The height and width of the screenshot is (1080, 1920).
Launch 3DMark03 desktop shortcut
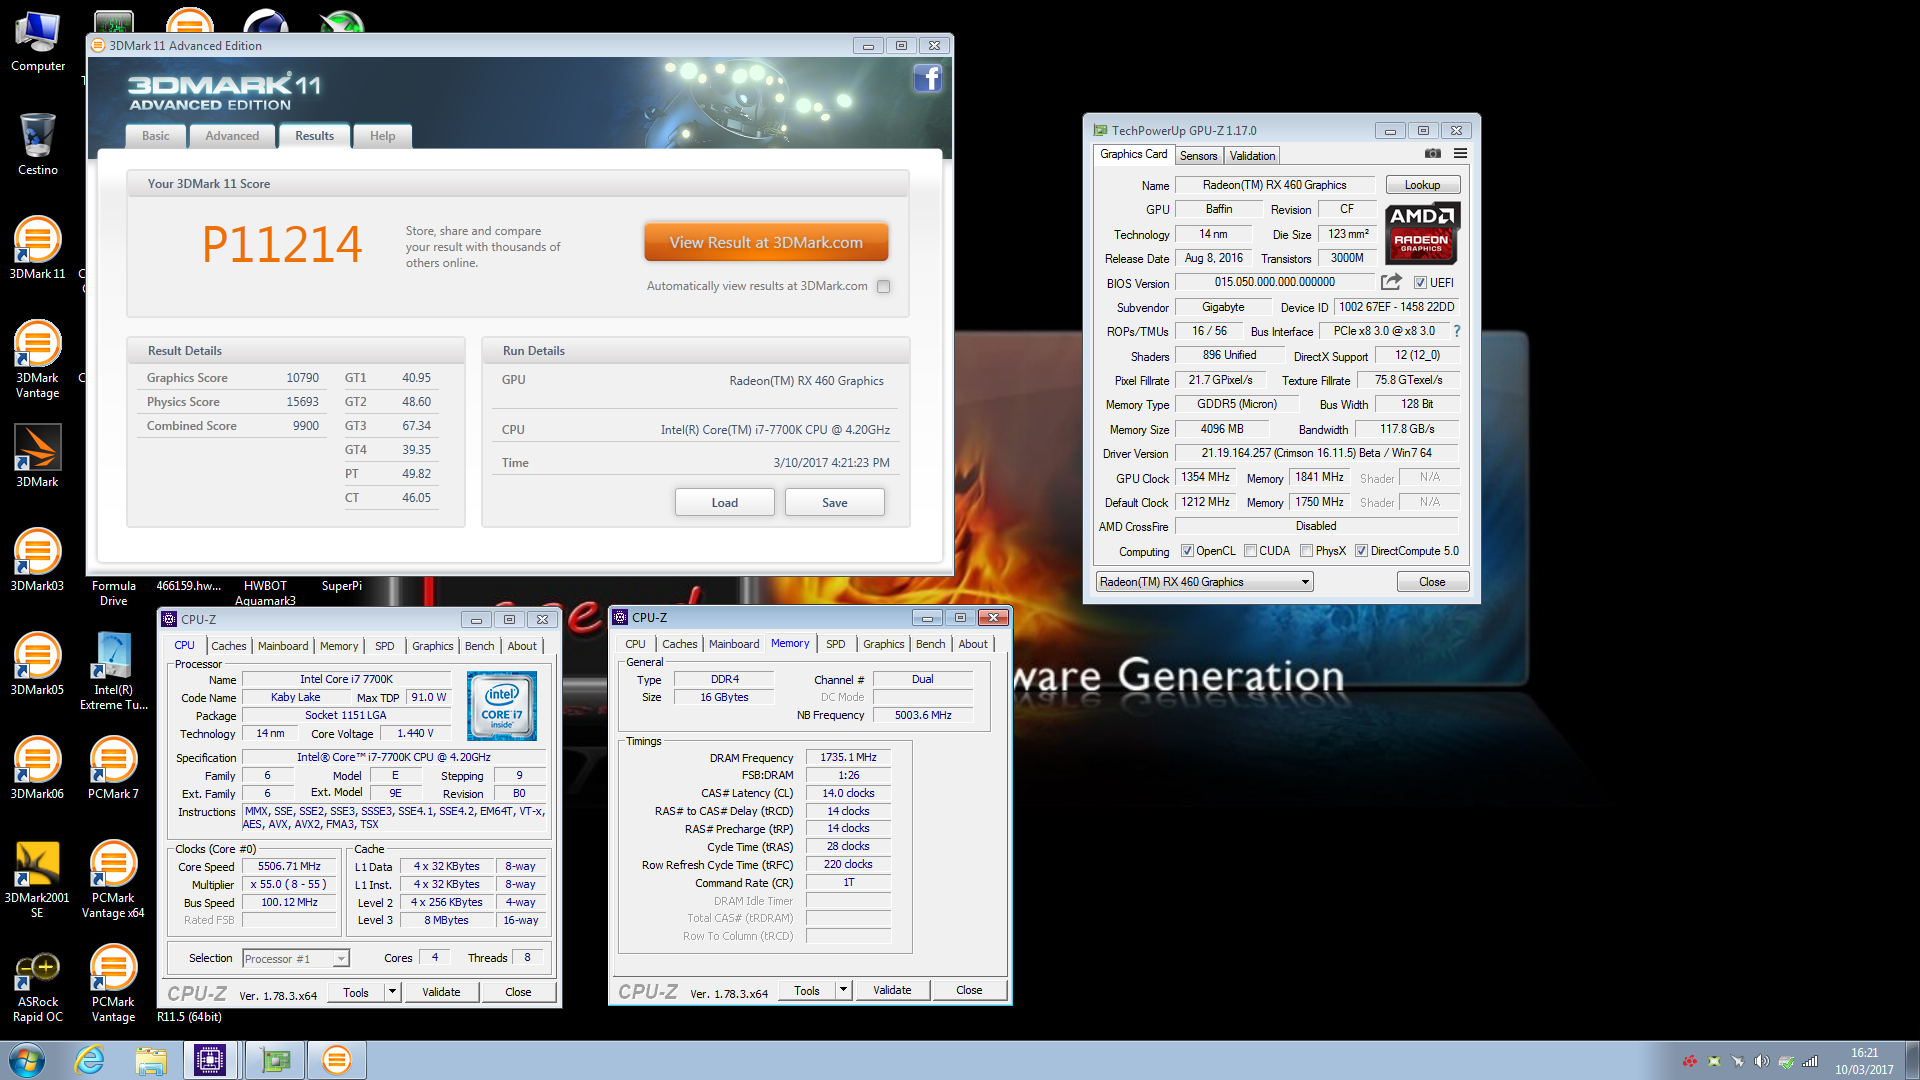(38, 560)
